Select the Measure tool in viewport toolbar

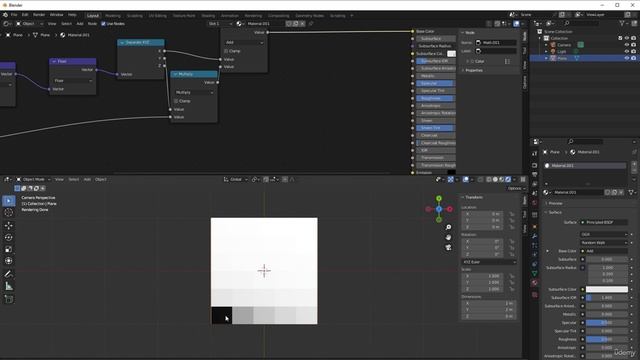point(9,287)
